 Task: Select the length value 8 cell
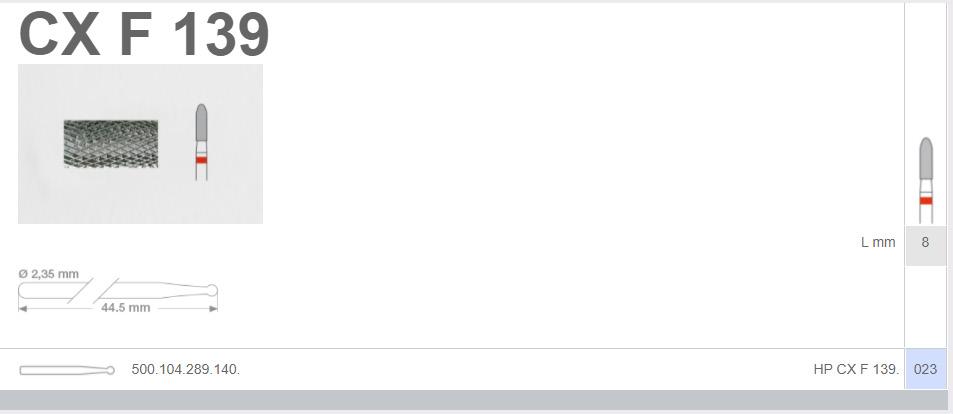[x=925, y=243]
